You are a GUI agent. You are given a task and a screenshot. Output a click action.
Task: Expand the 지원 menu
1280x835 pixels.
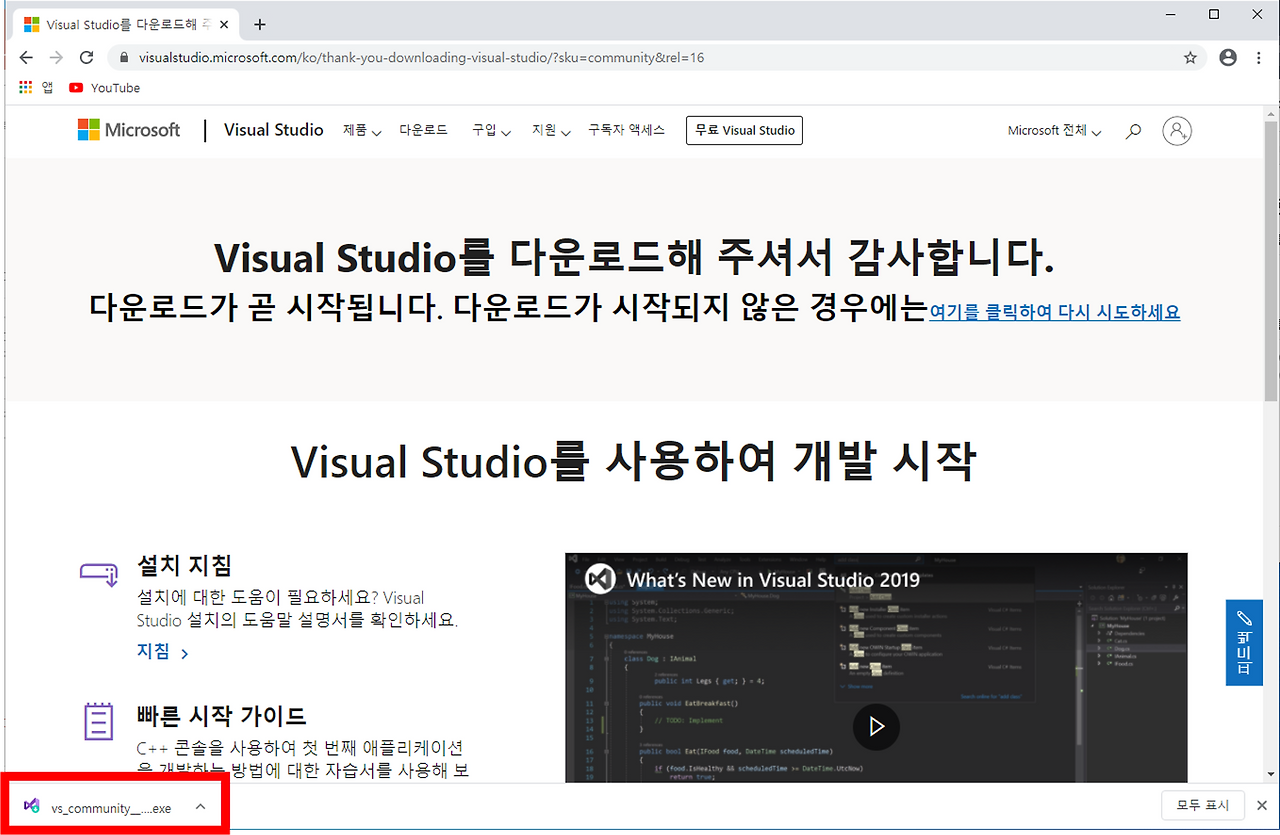pyautogui.click(x=551, y=131)
